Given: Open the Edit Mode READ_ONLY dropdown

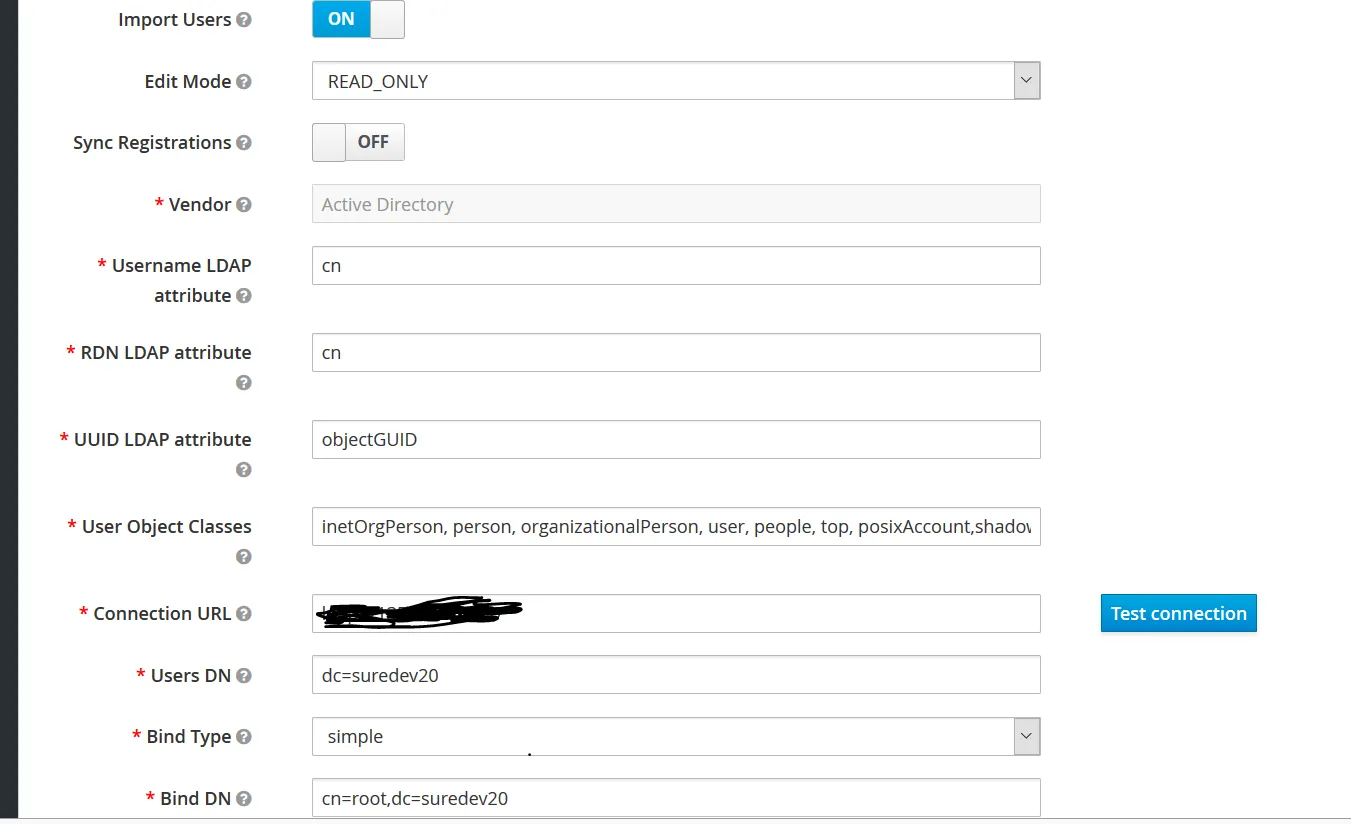Looking at the screenshot, I should (x=676, y=81).
